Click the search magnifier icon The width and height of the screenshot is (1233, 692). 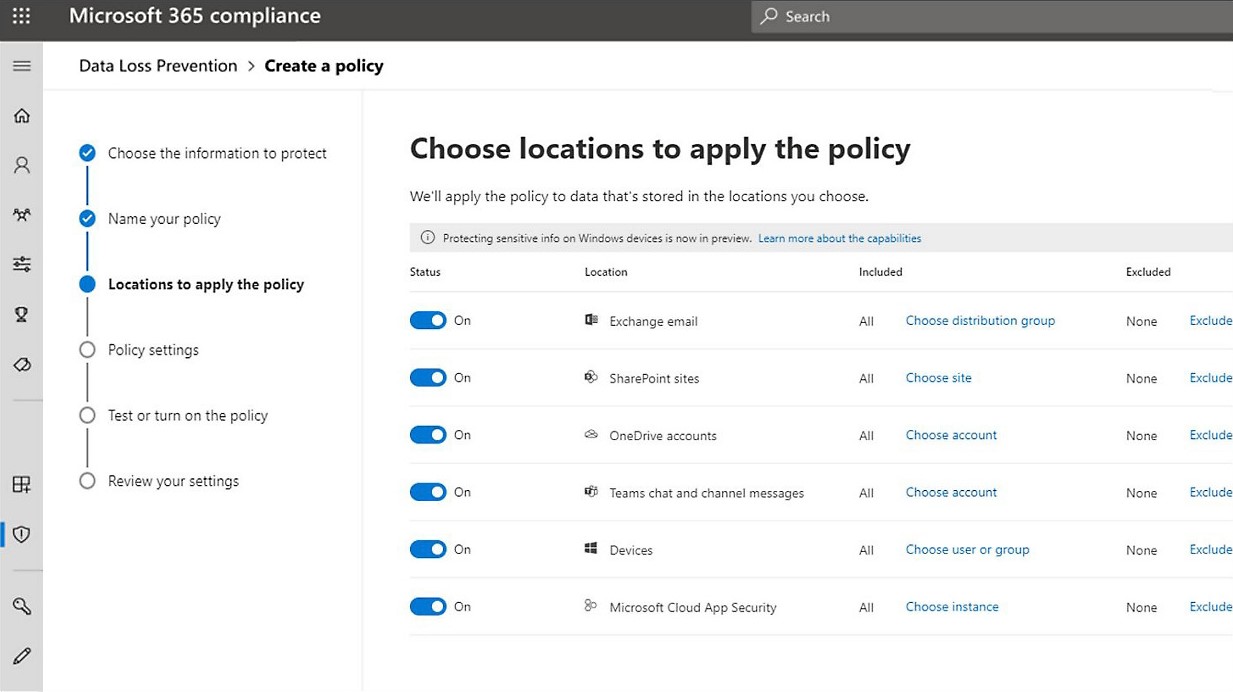769,16
